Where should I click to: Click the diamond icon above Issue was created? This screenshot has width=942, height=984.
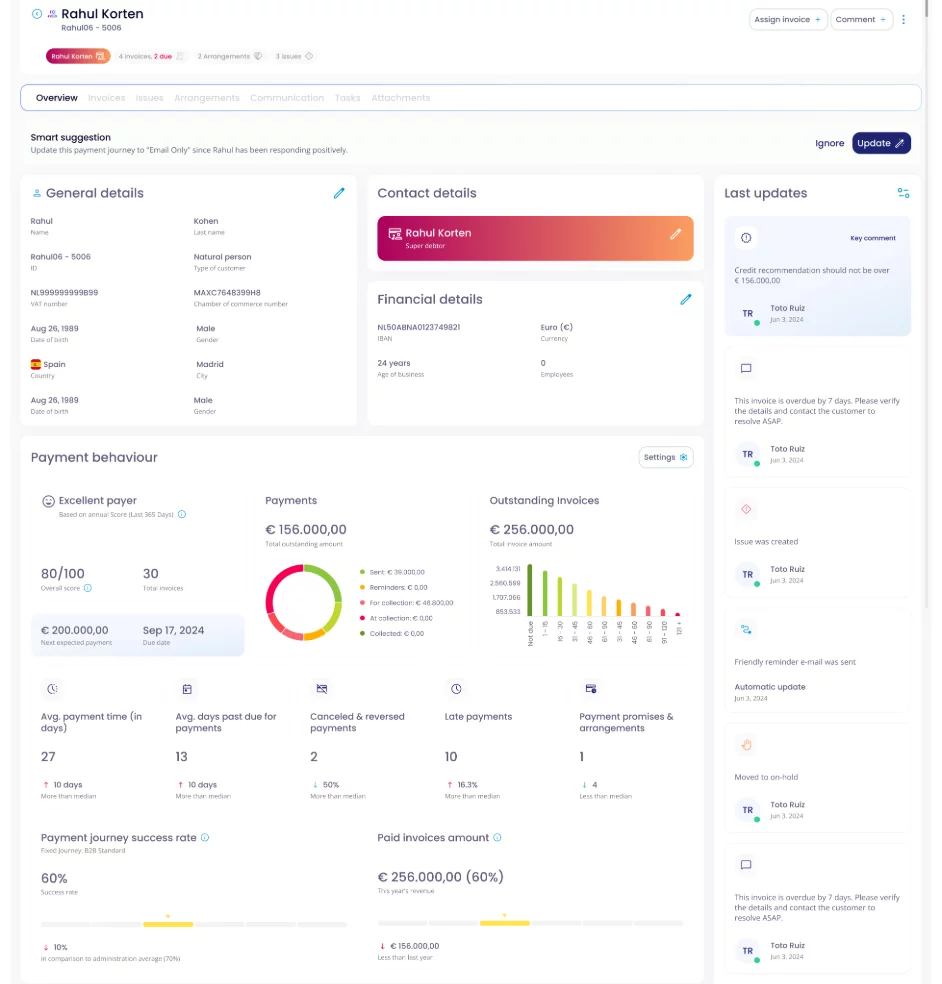click(746, 509)
